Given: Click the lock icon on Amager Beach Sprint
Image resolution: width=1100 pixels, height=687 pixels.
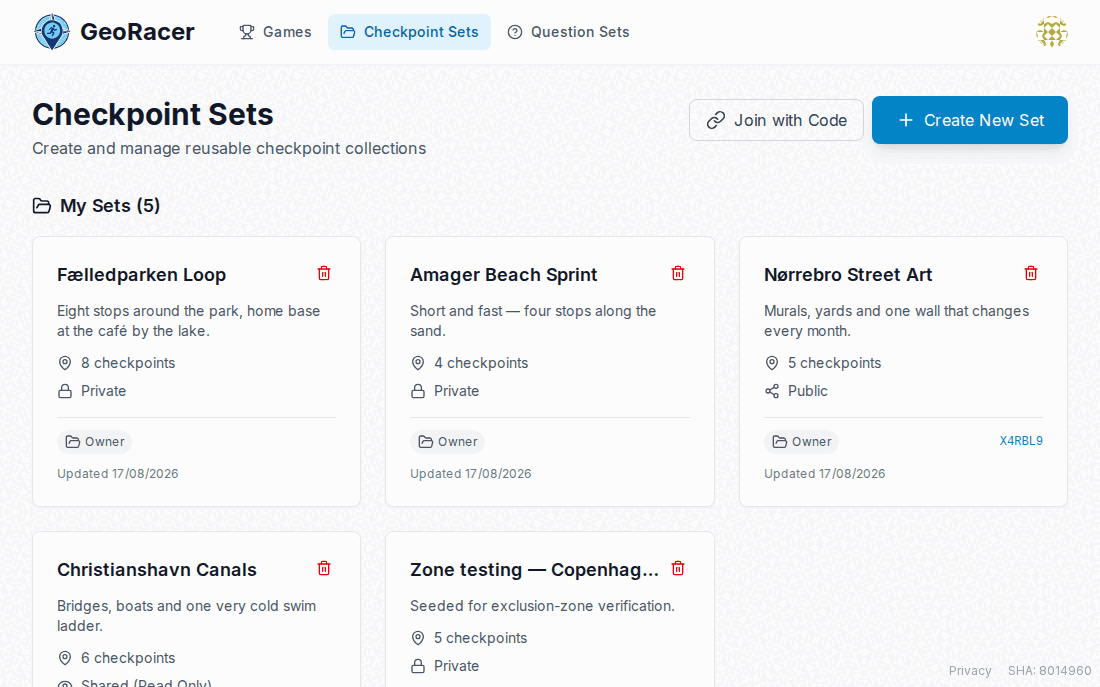Looking at the screenshot, I should 417,391.
